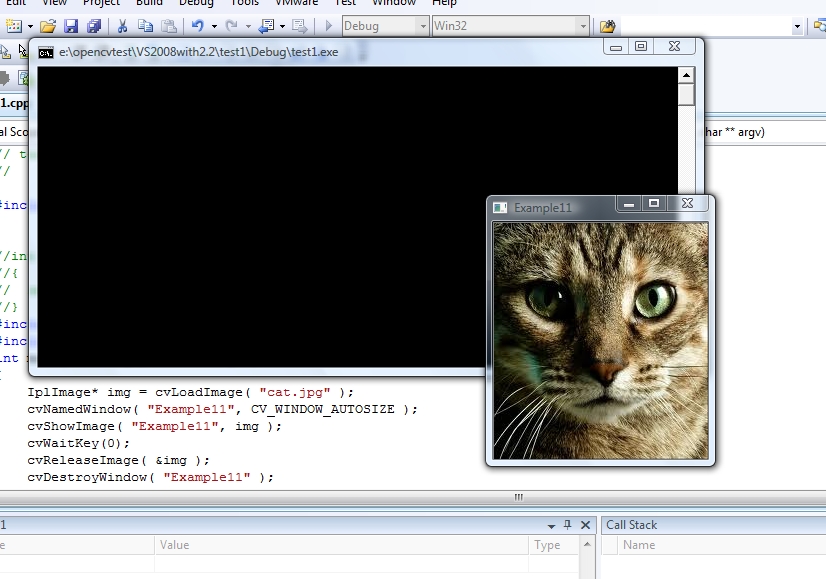
Task: Minimize the test1.exe console window
Action: pos(616,47)
